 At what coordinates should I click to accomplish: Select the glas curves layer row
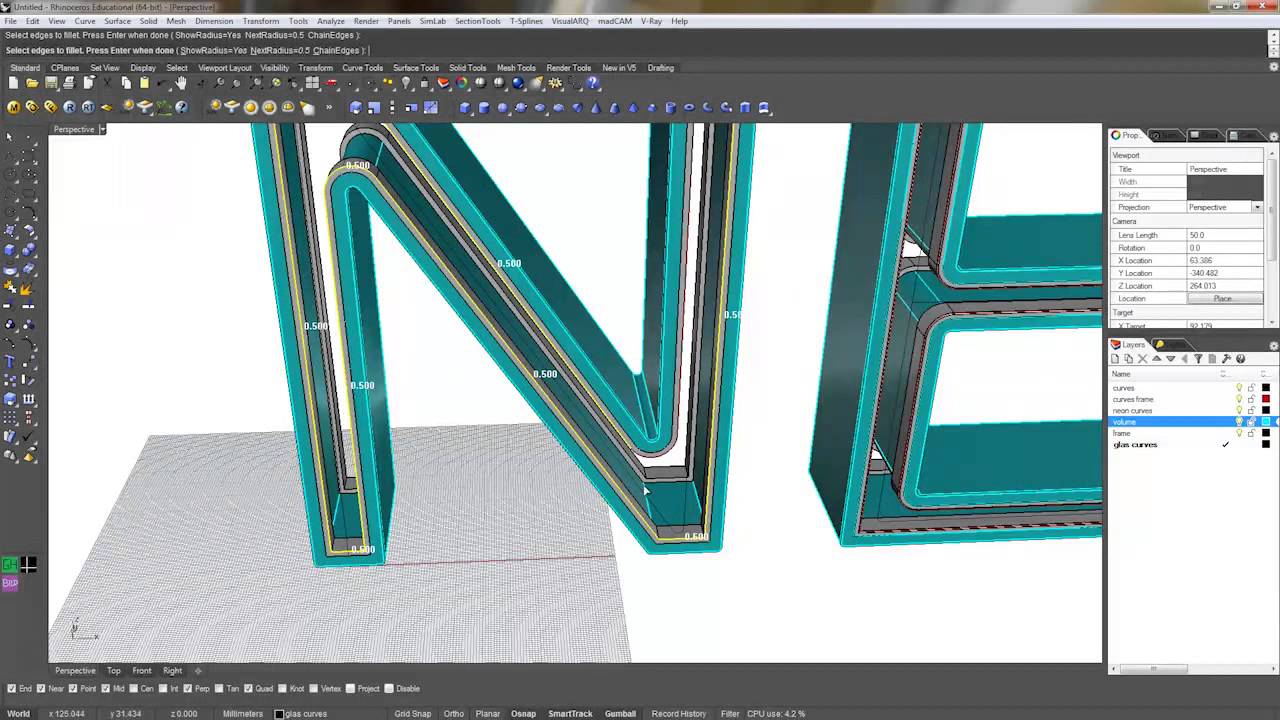pyautogui.click(x=1190, y=445)
